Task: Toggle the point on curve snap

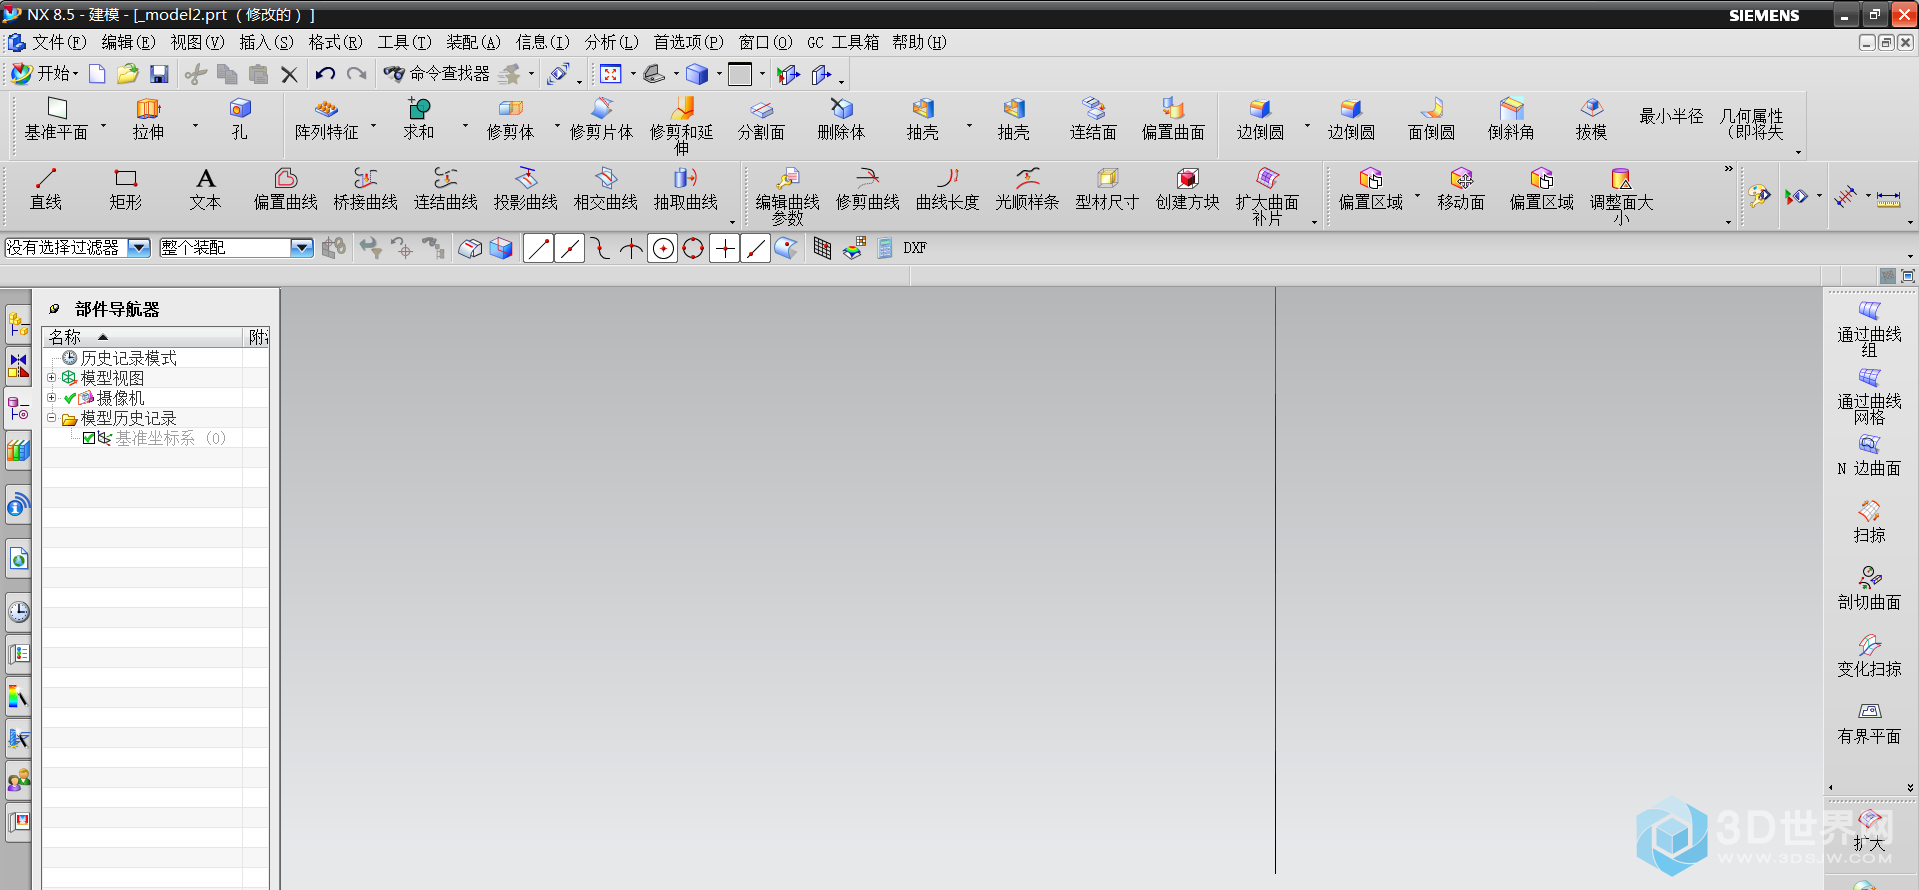Action: tap(756, 248)
